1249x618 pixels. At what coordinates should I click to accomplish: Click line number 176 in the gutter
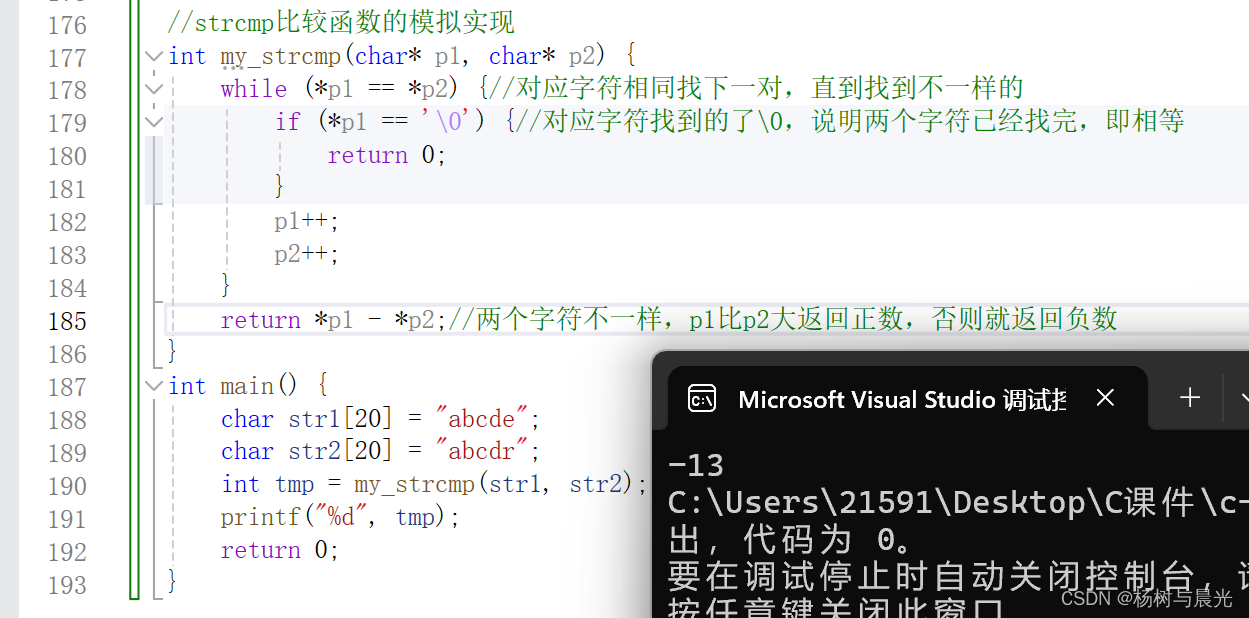[67, 24]
